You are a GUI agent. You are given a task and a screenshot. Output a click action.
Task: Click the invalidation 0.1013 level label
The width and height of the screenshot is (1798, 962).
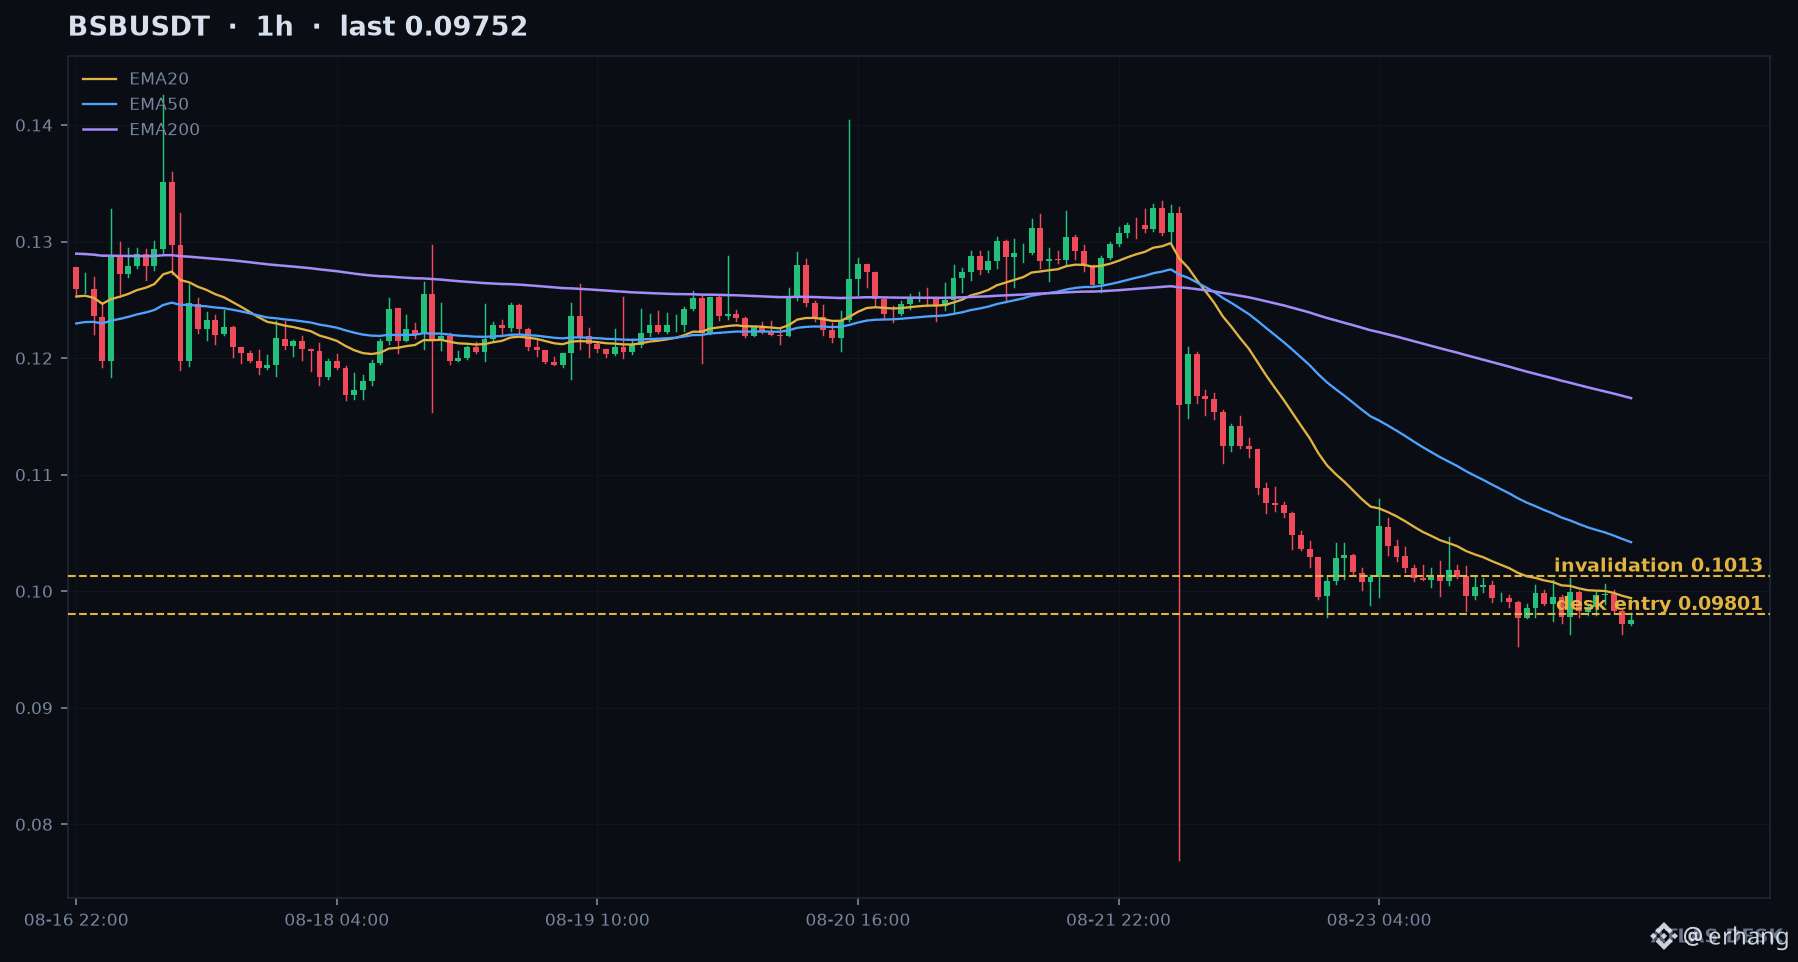(1658, 565)
